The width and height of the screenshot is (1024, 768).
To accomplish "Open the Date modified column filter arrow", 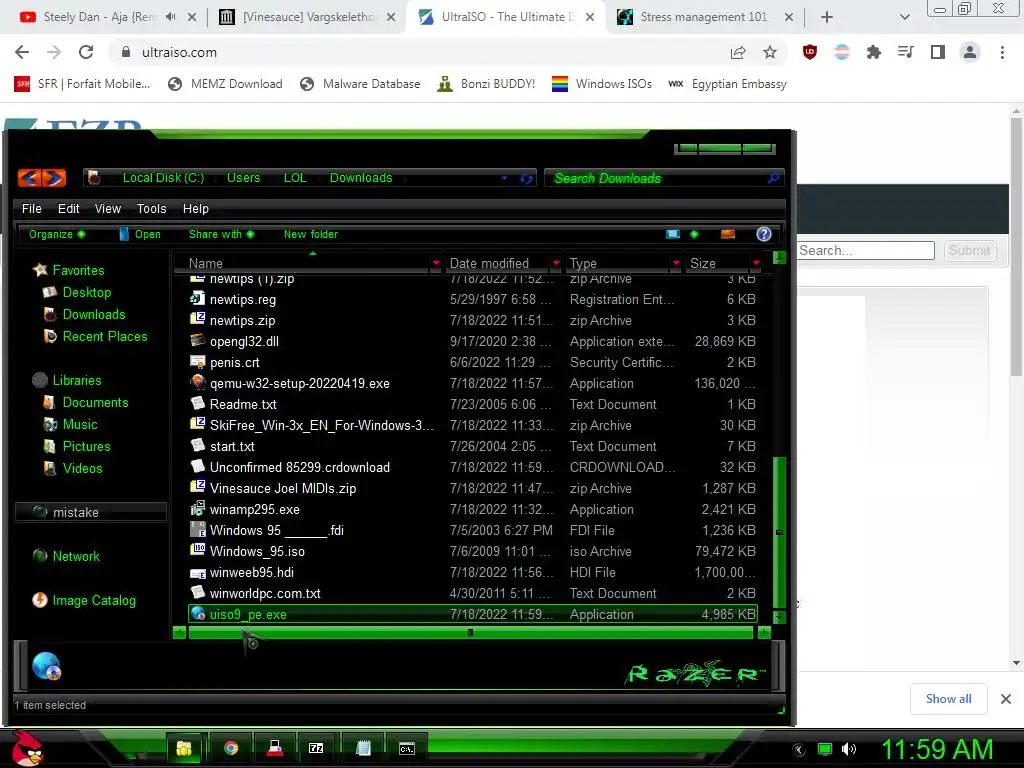I will (556, 263).
